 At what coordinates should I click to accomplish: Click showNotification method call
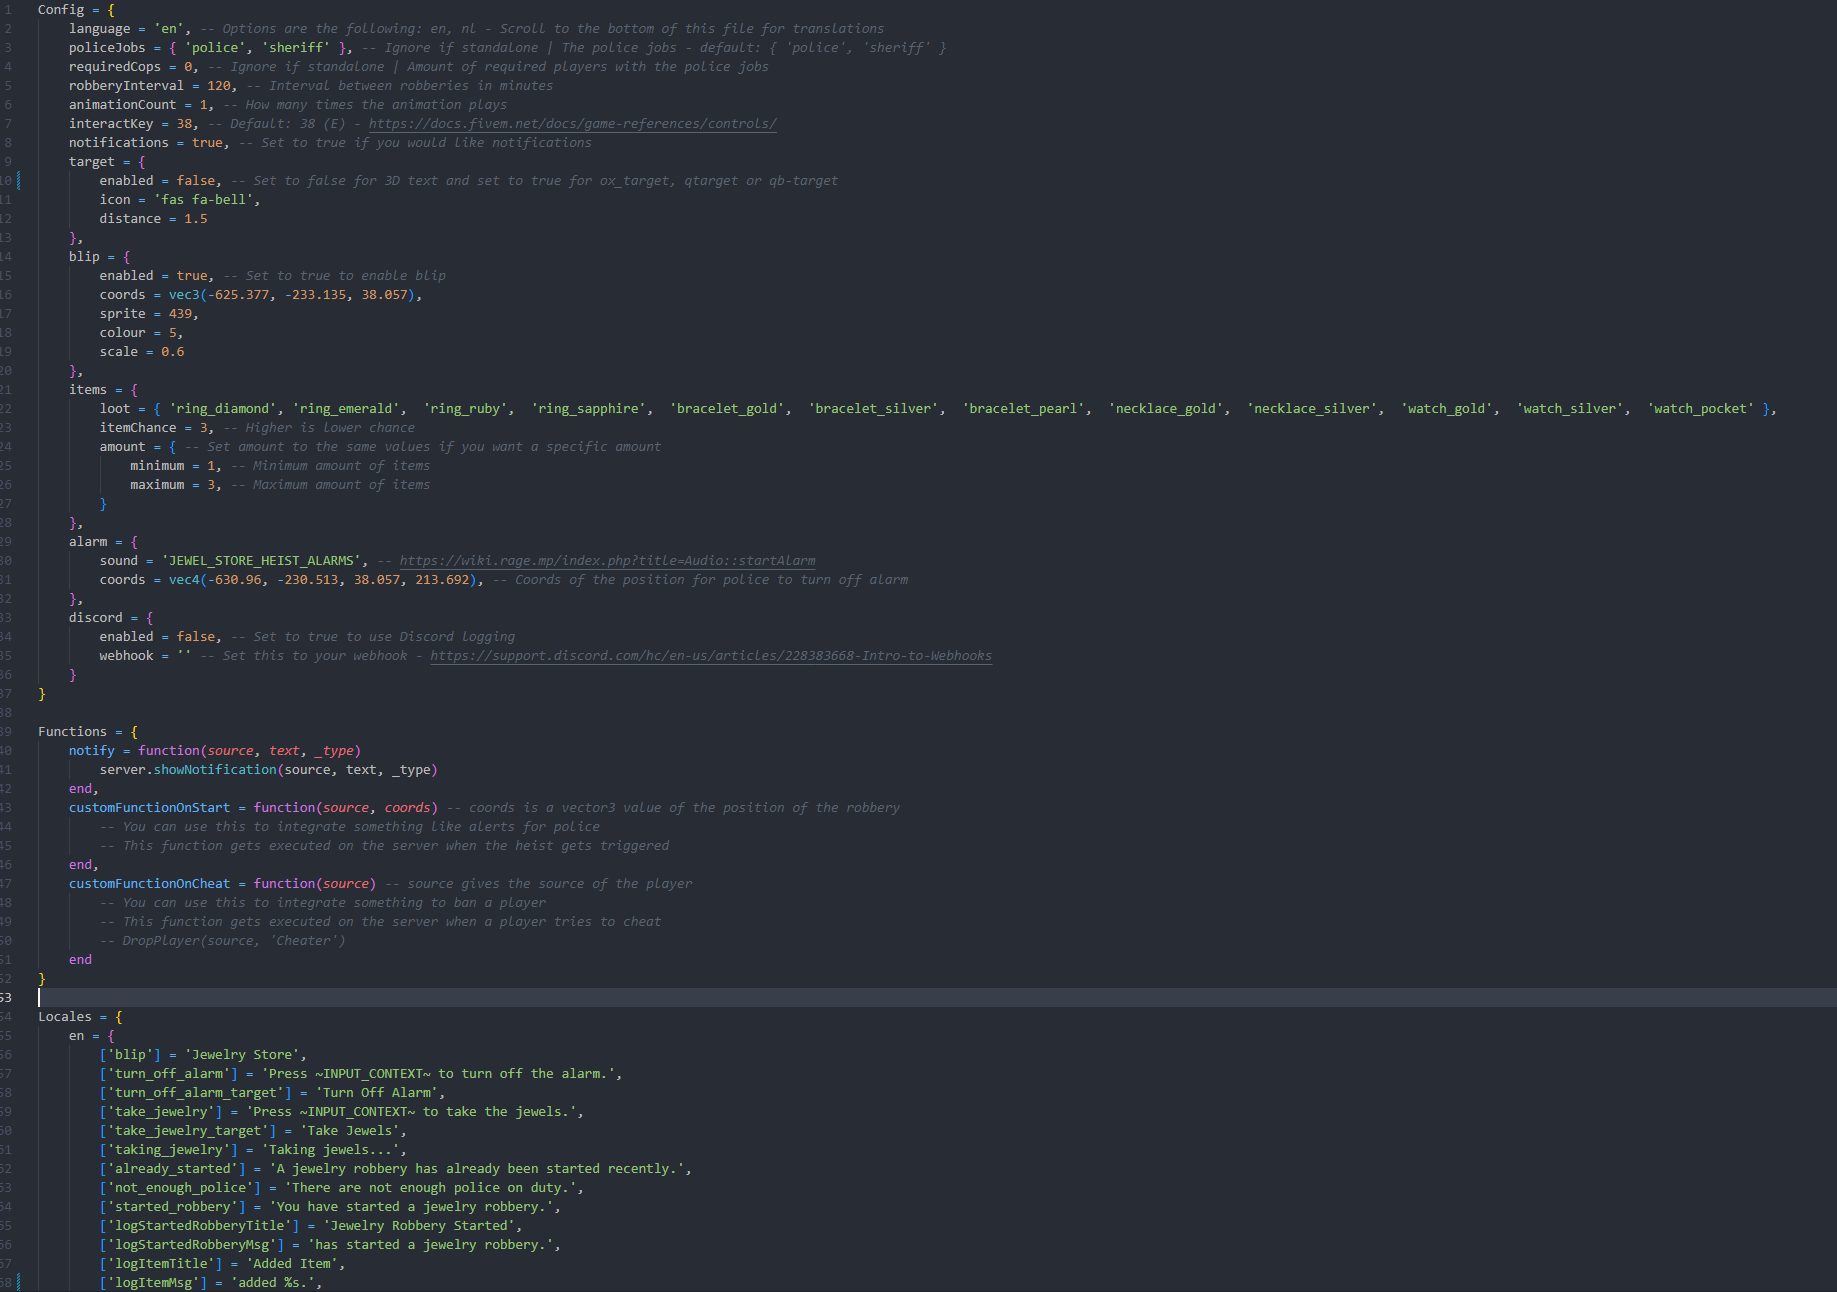pos(215,770)
